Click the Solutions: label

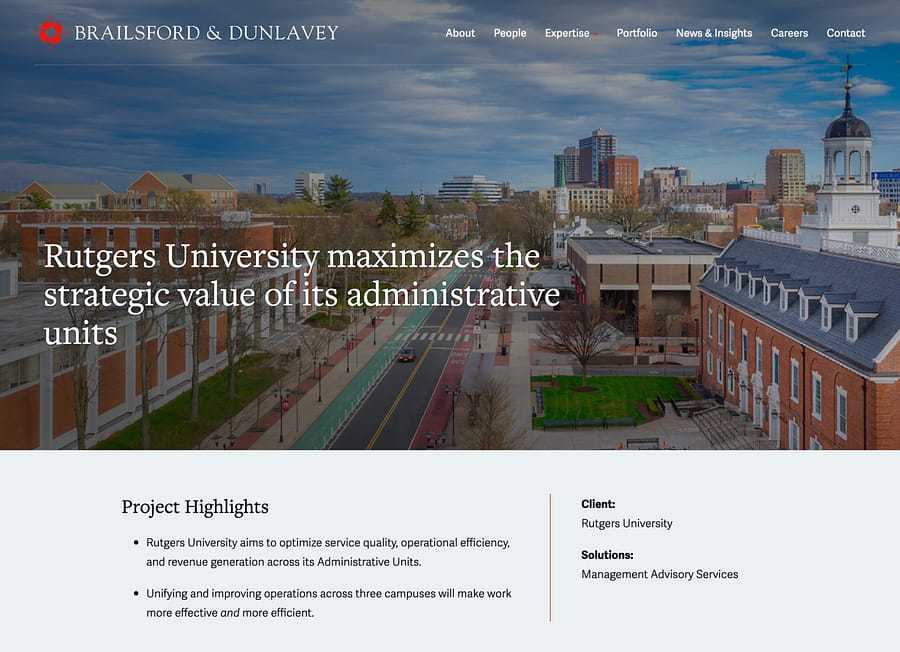tap(607, 555)
